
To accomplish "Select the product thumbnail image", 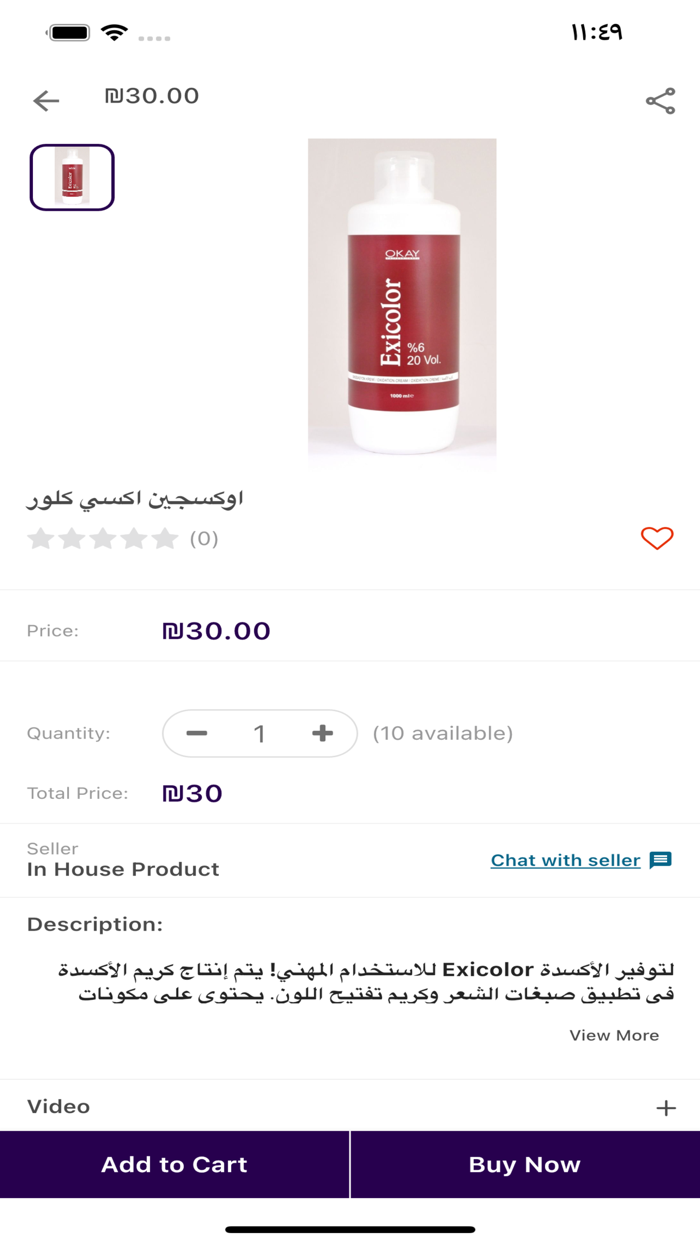I will coord(71,177).
